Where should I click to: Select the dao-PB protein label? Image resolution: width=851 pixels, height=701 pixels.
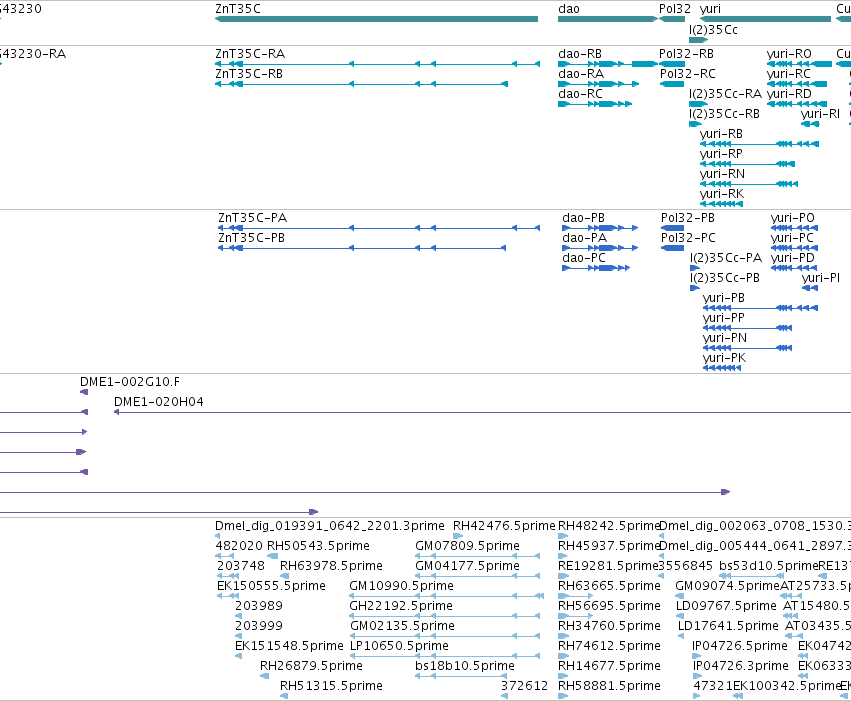pos(583,218)
